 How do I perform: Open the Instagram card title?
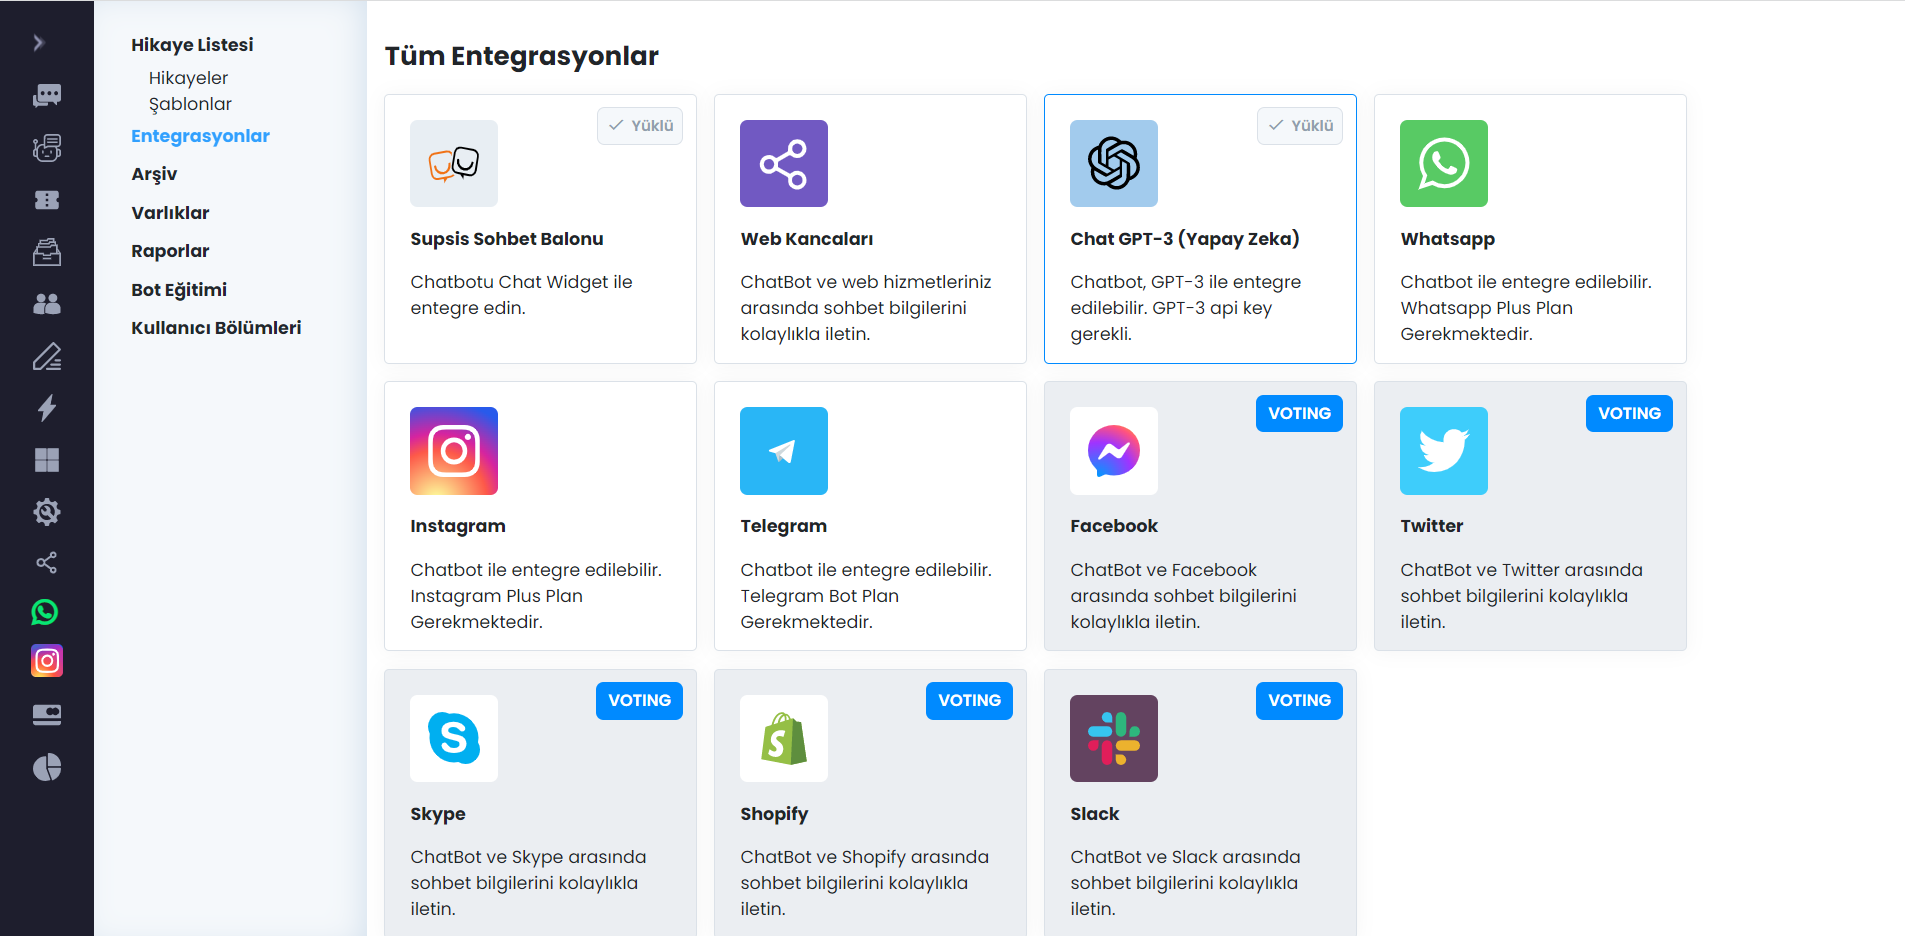[458, 526]
